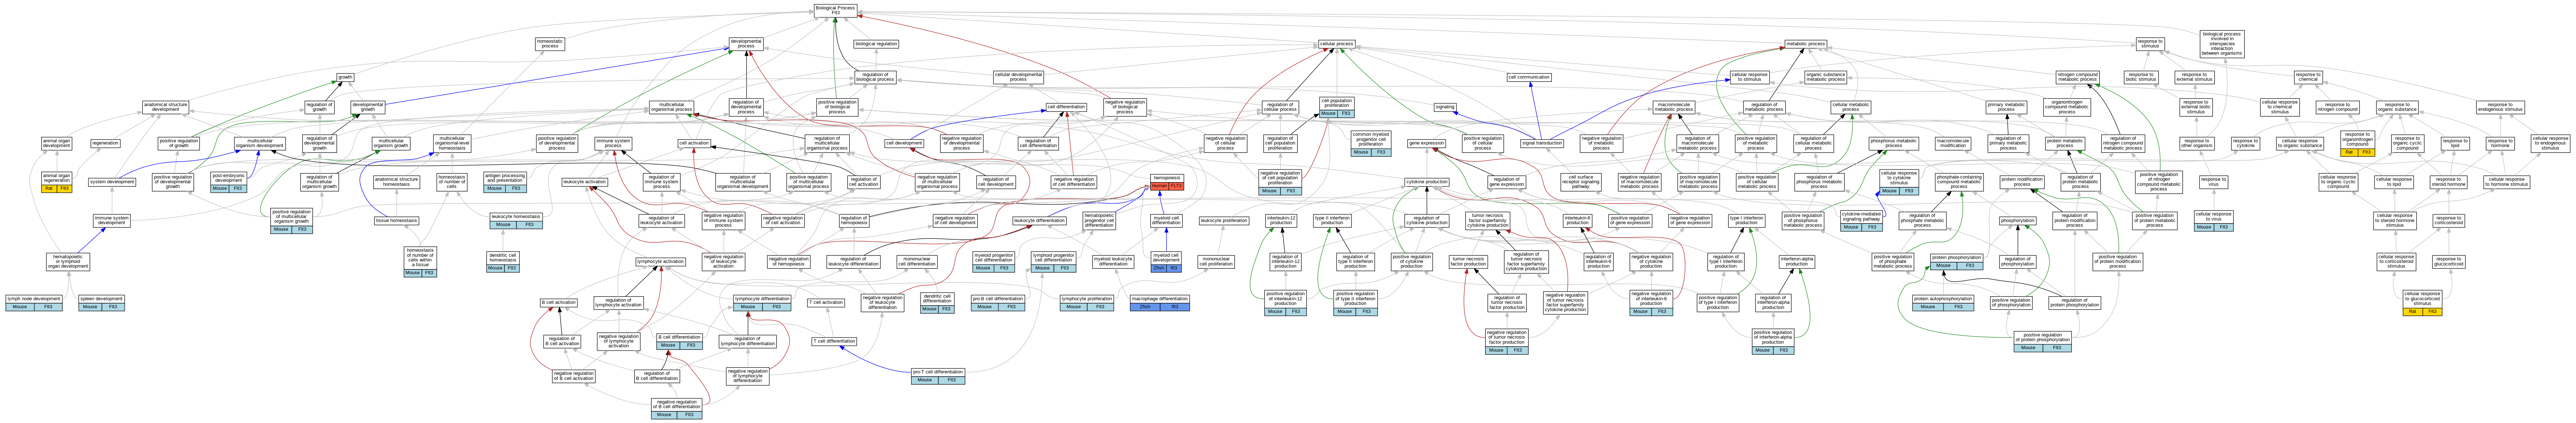The height and width of the screenshot is (423, 2576).
Task: Select the 'cellular response to virus' node
Action: [2213, 221]
